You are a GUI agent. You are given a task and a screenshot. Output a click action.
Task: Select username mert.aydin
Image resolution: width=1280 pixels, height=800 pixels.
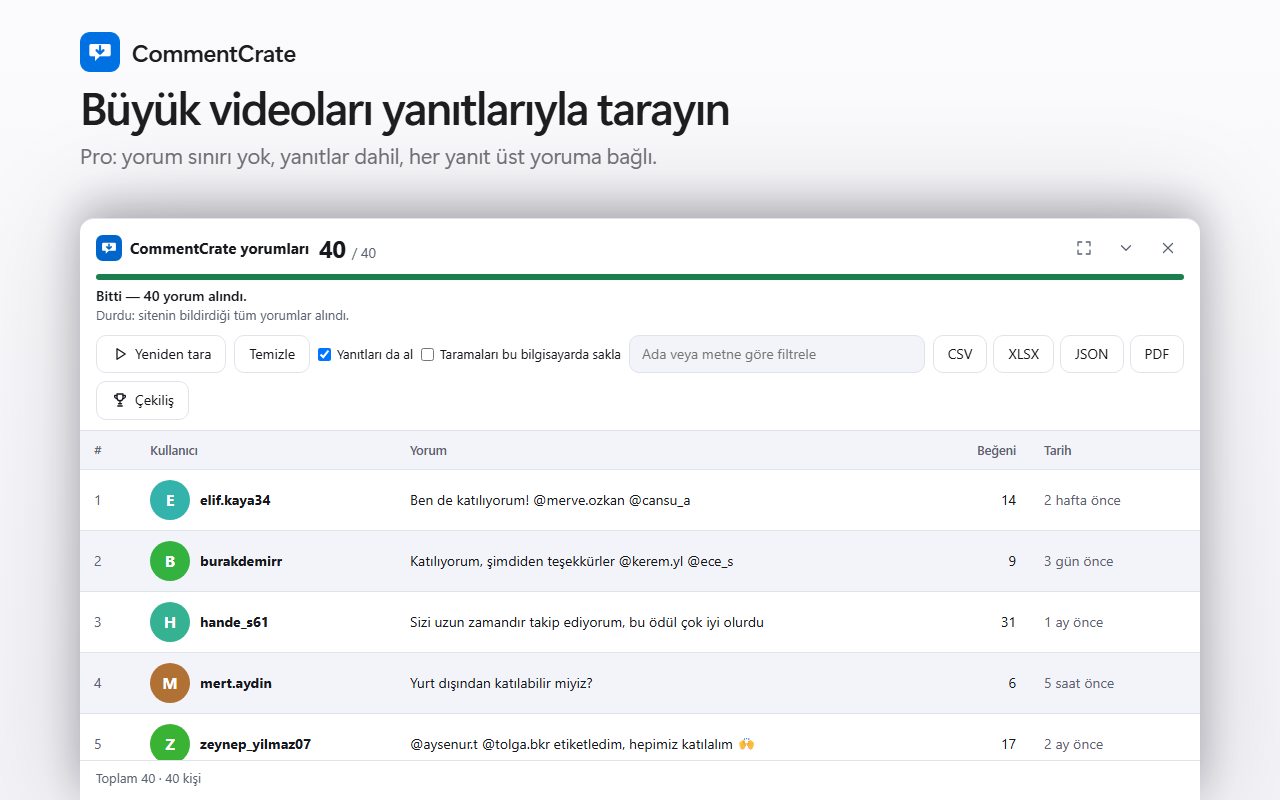pyautogui.click(x=236, y=683)
